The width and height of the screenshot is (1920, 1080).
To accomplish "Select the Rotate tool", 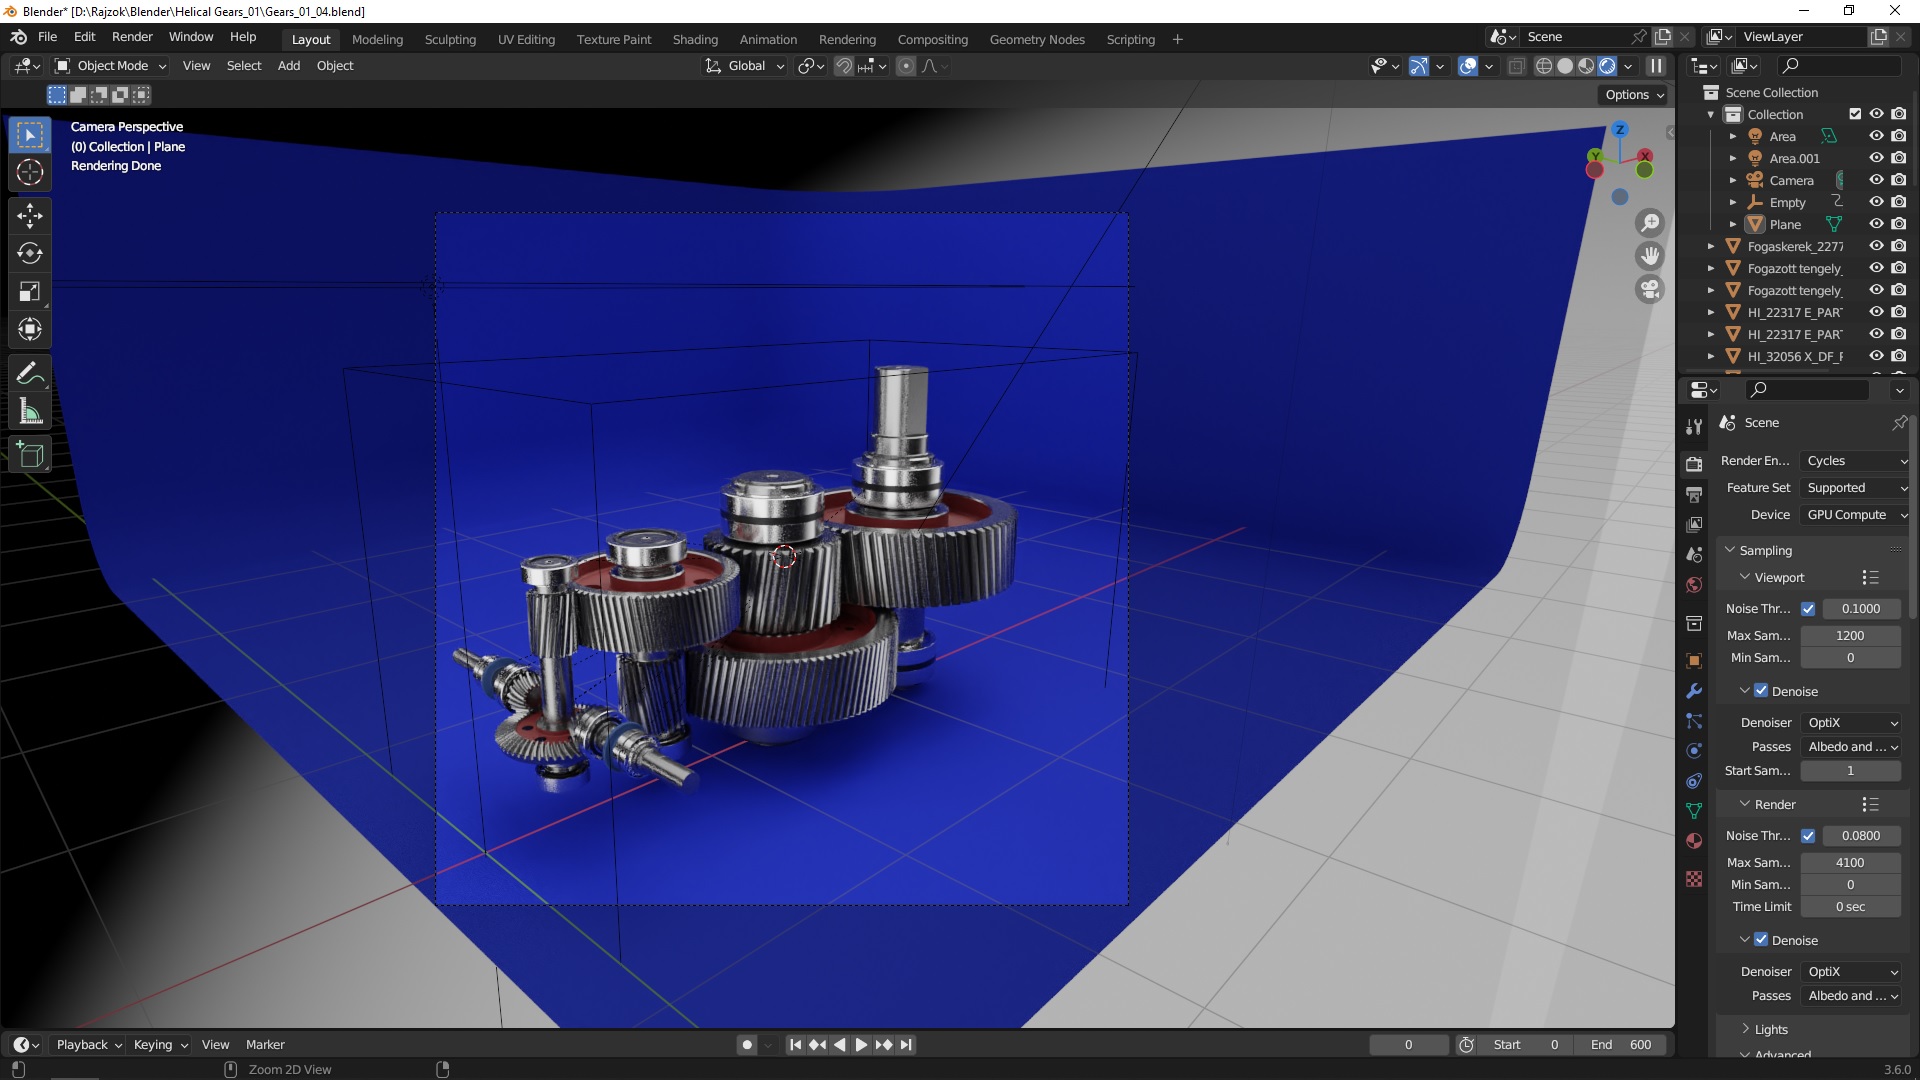I will [30, 253].
